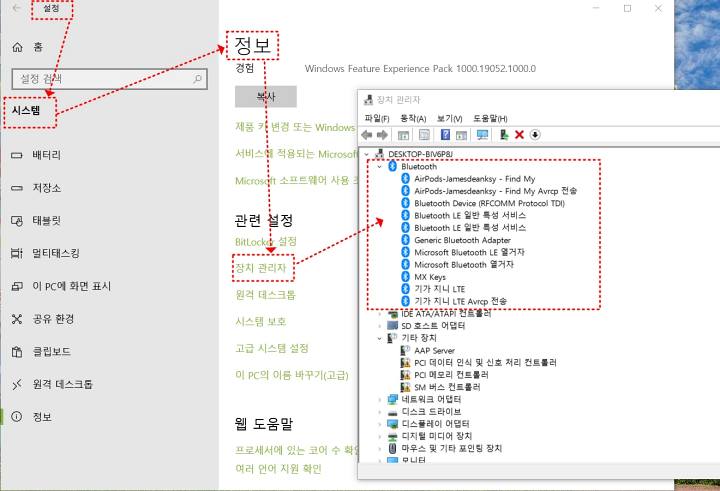Go to 홈 in the Settings sidebar

point(38,47)
